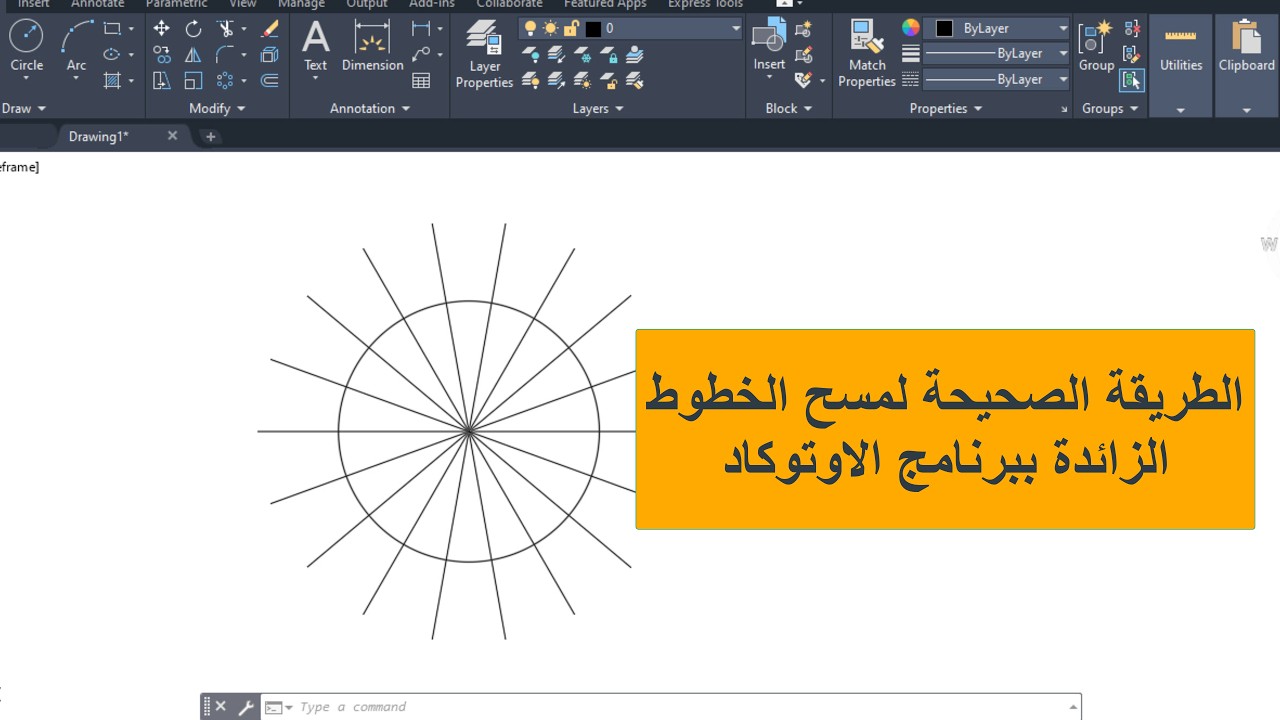Activate the Stretch tool
This screenshot has height=720, width=1280.
click(161, 80)
